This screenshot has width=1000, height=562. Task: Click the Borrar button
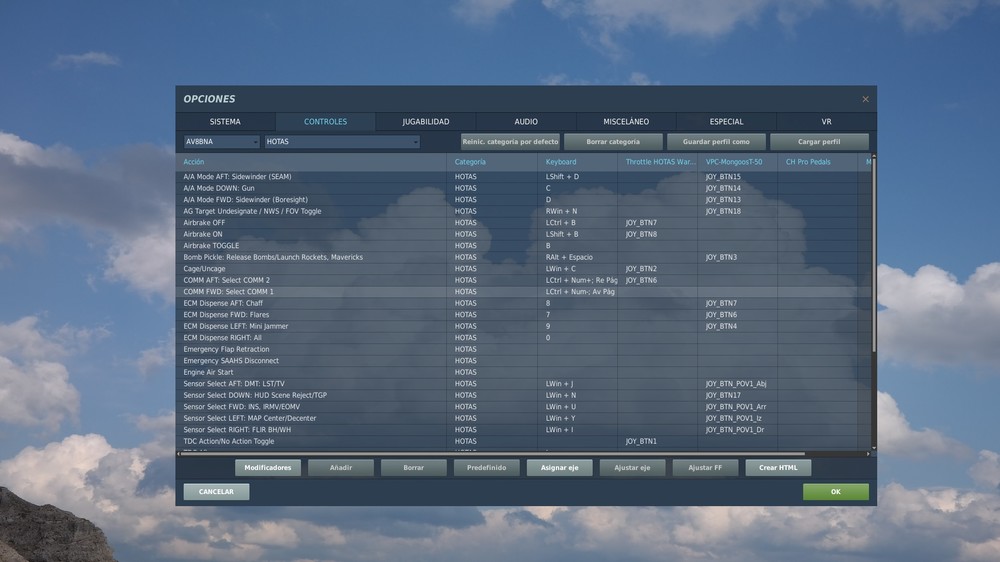pos(413,468)
